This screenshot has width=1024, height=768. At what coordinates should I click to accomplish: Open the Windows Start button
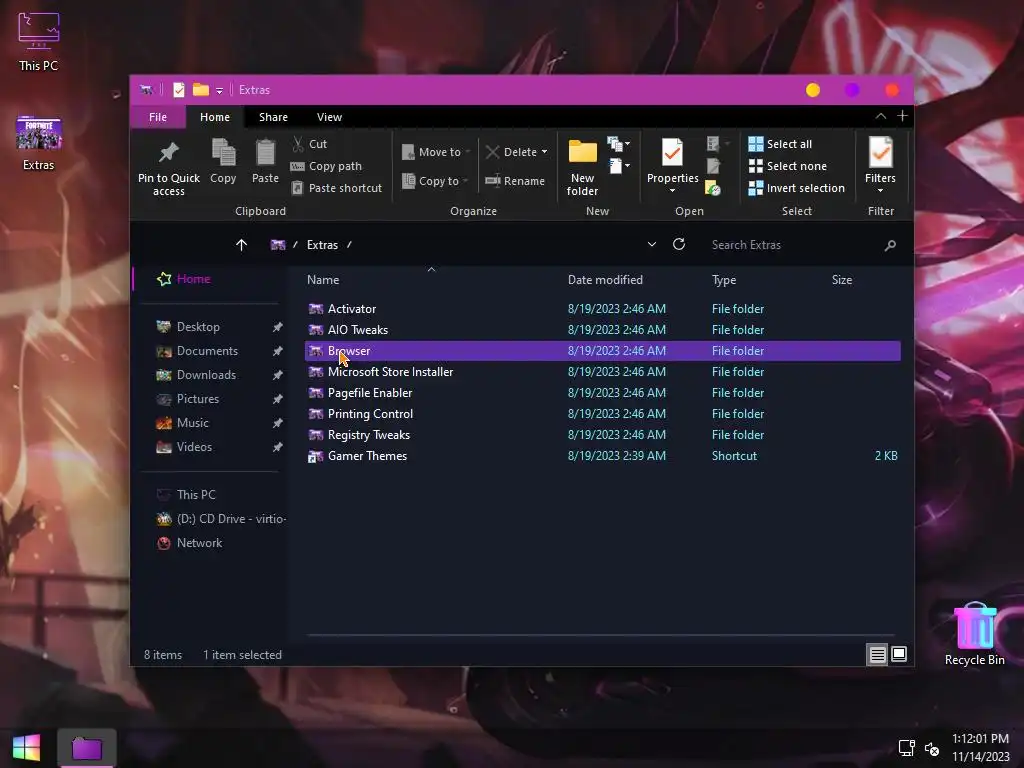[x=26, y=748]
